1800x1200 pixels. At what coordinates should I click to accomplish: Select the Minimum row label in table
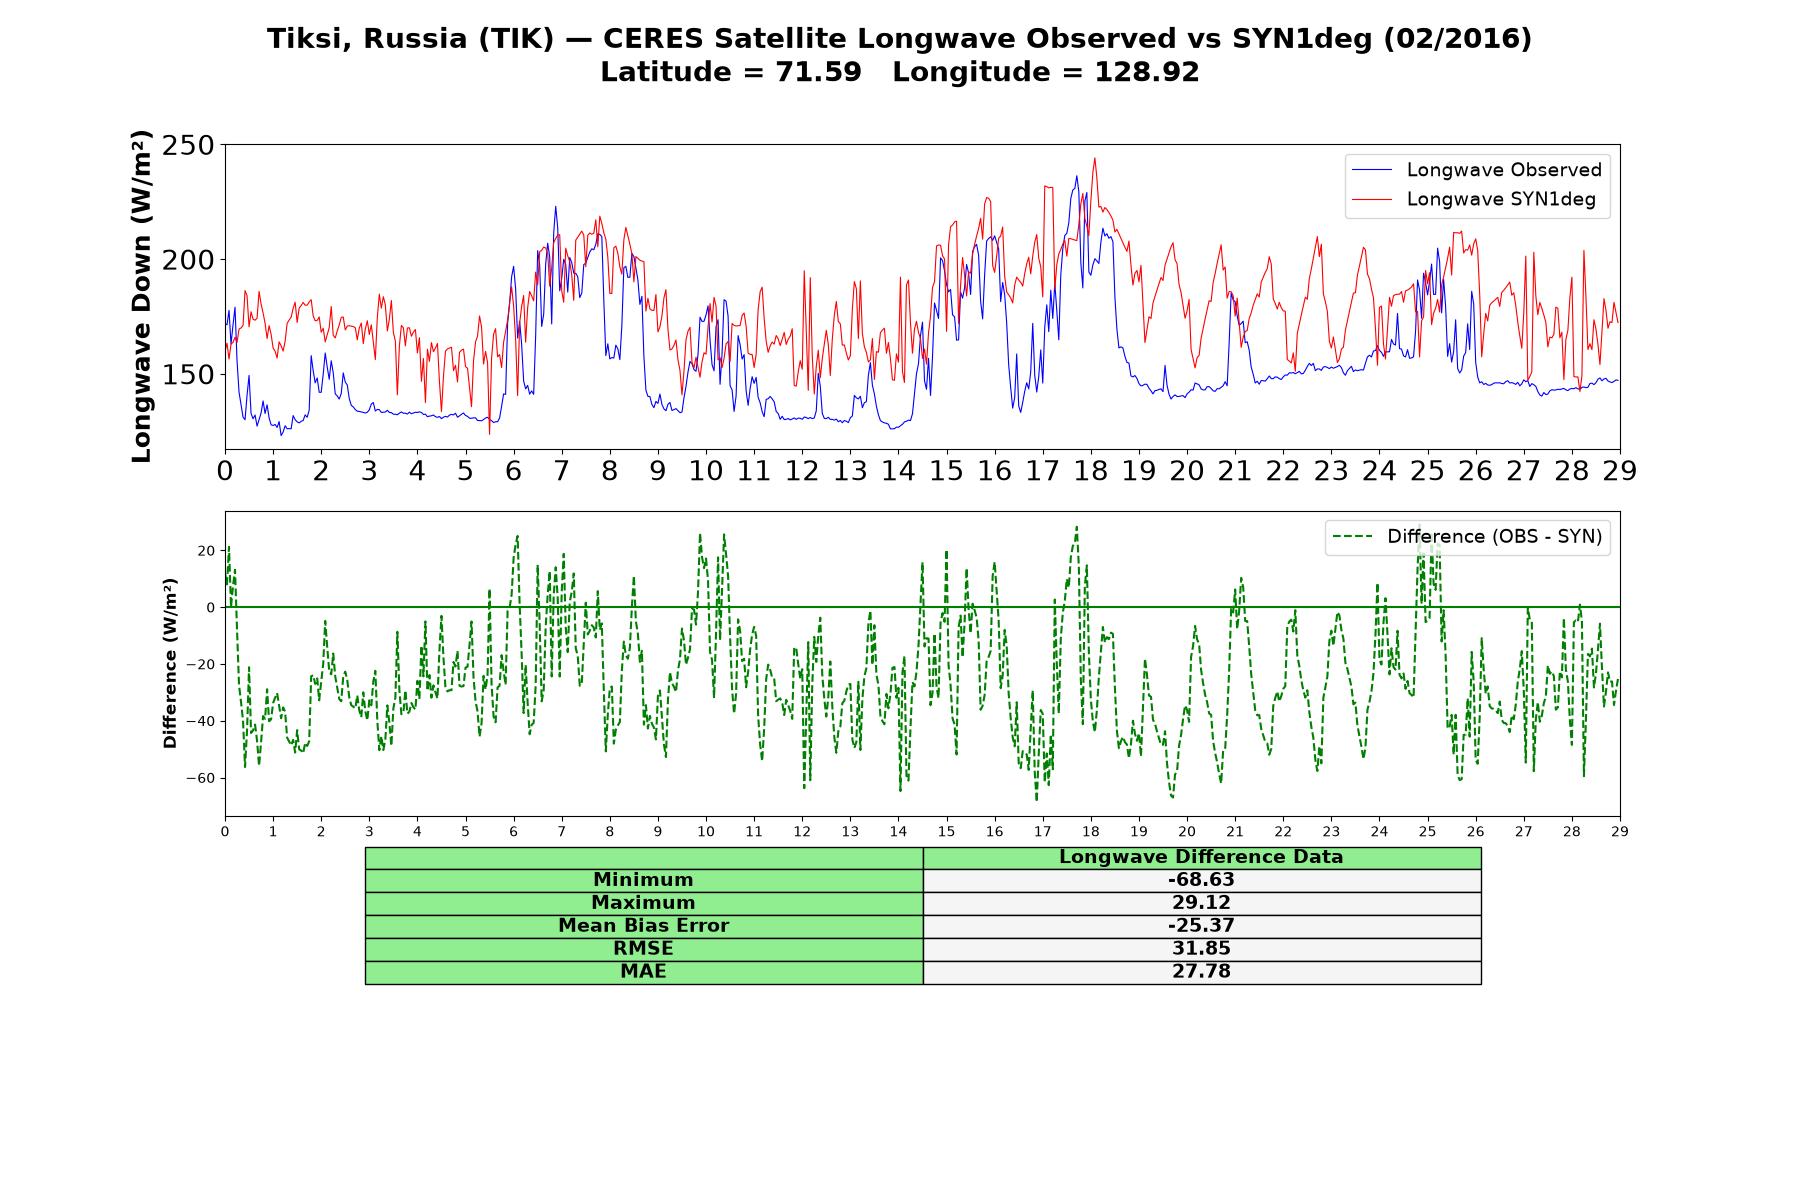pyautogui.click(x=644, y=880)
